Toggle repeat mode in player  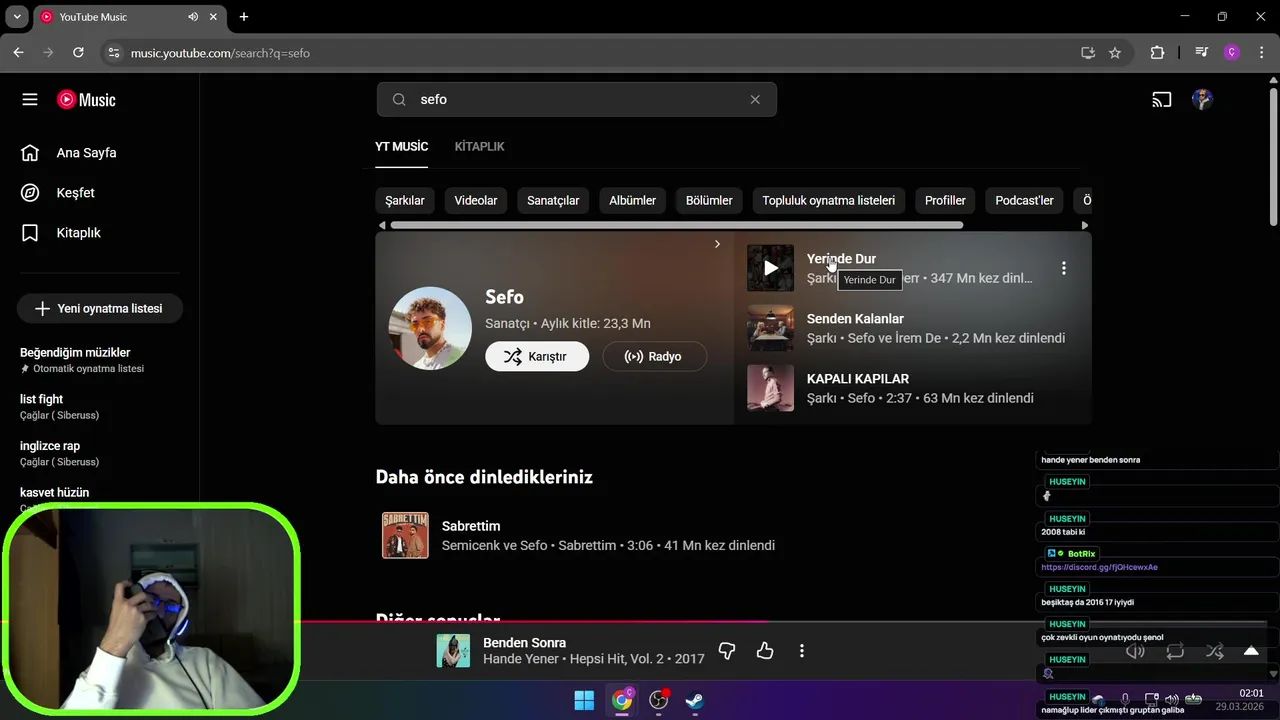click(1175, 651)
